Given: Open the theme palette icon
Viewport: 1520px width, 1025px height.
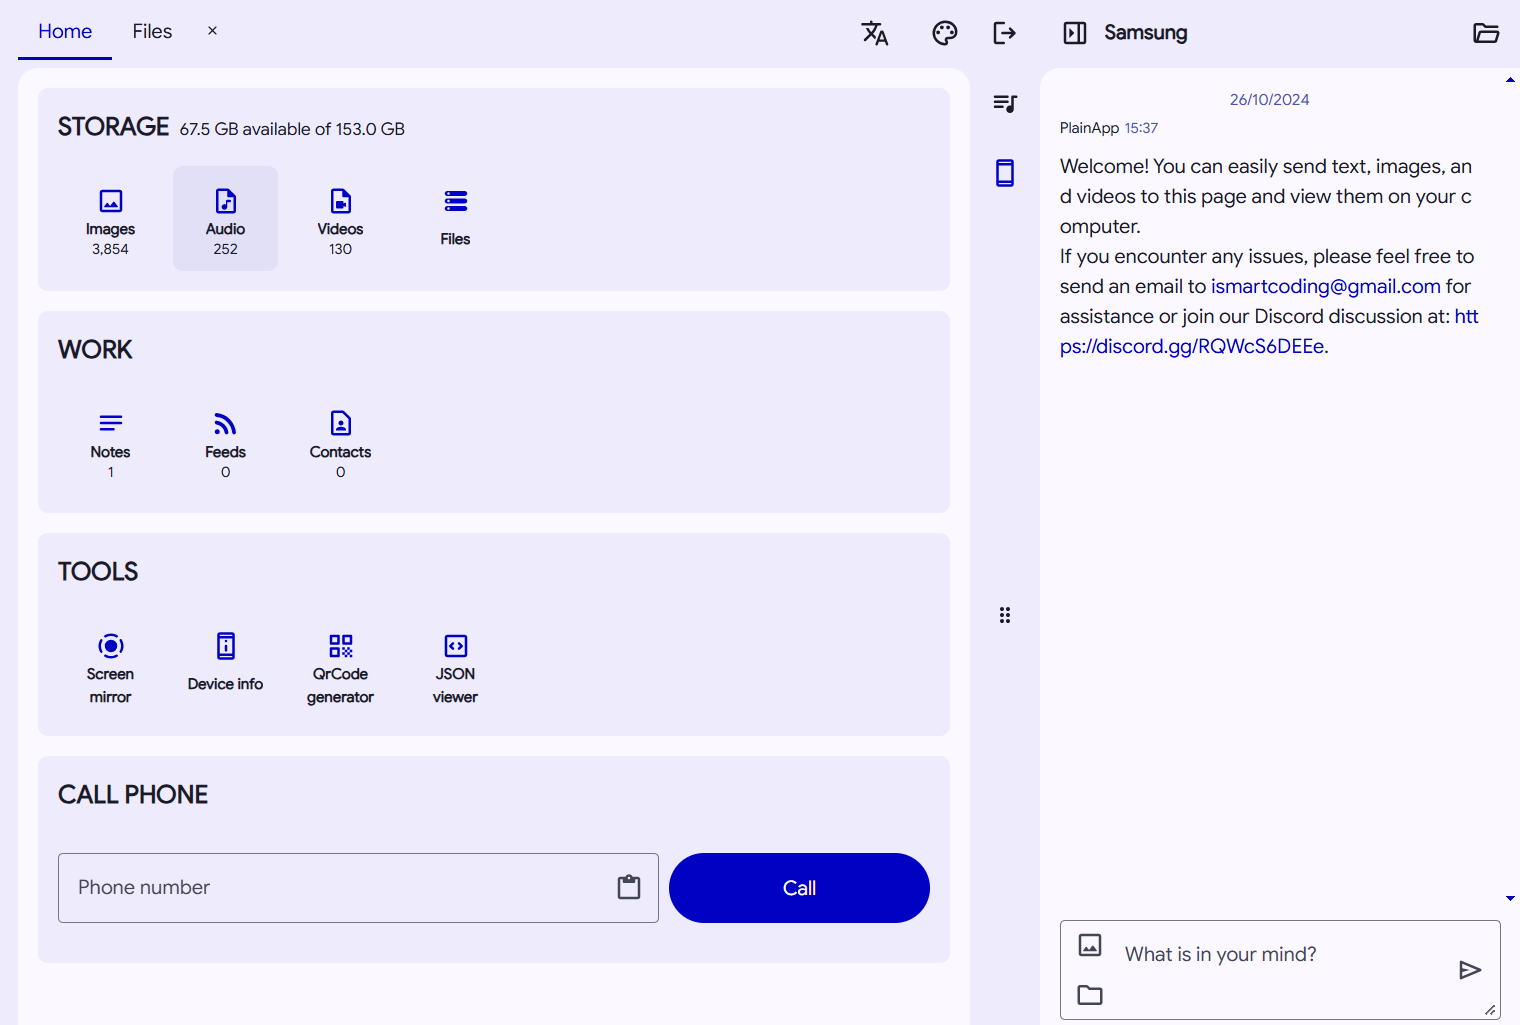Looking at the screenshot, I should point(945,33).
